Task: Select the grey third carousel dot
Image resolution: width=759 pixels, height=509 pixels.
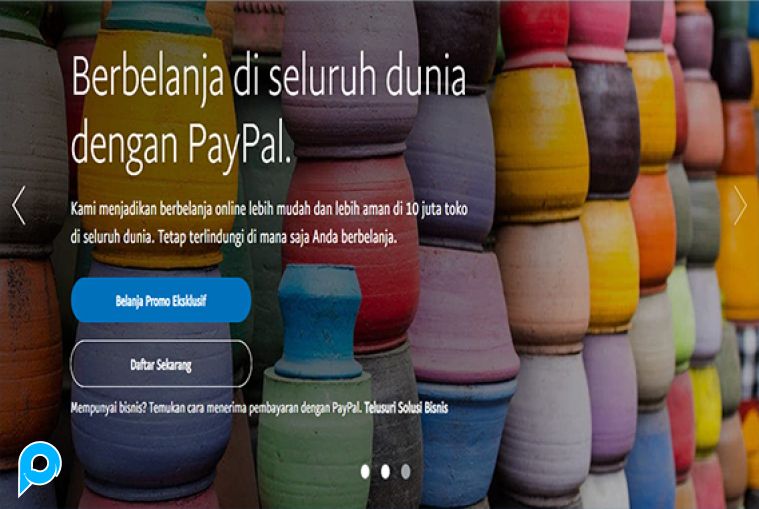Action: (x=406, y=471)
